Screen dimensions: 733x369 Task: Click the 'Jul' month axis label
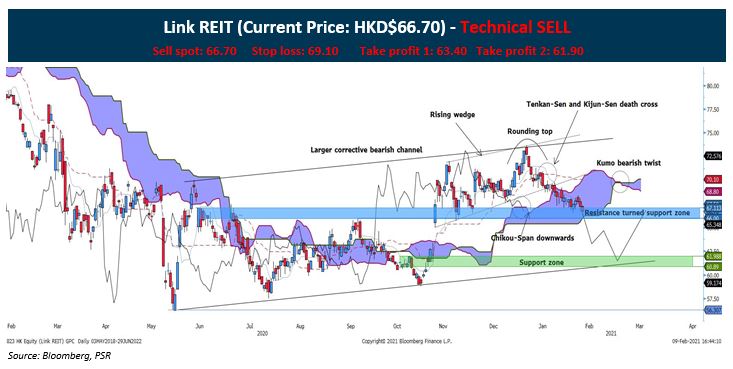coord(250,326)
